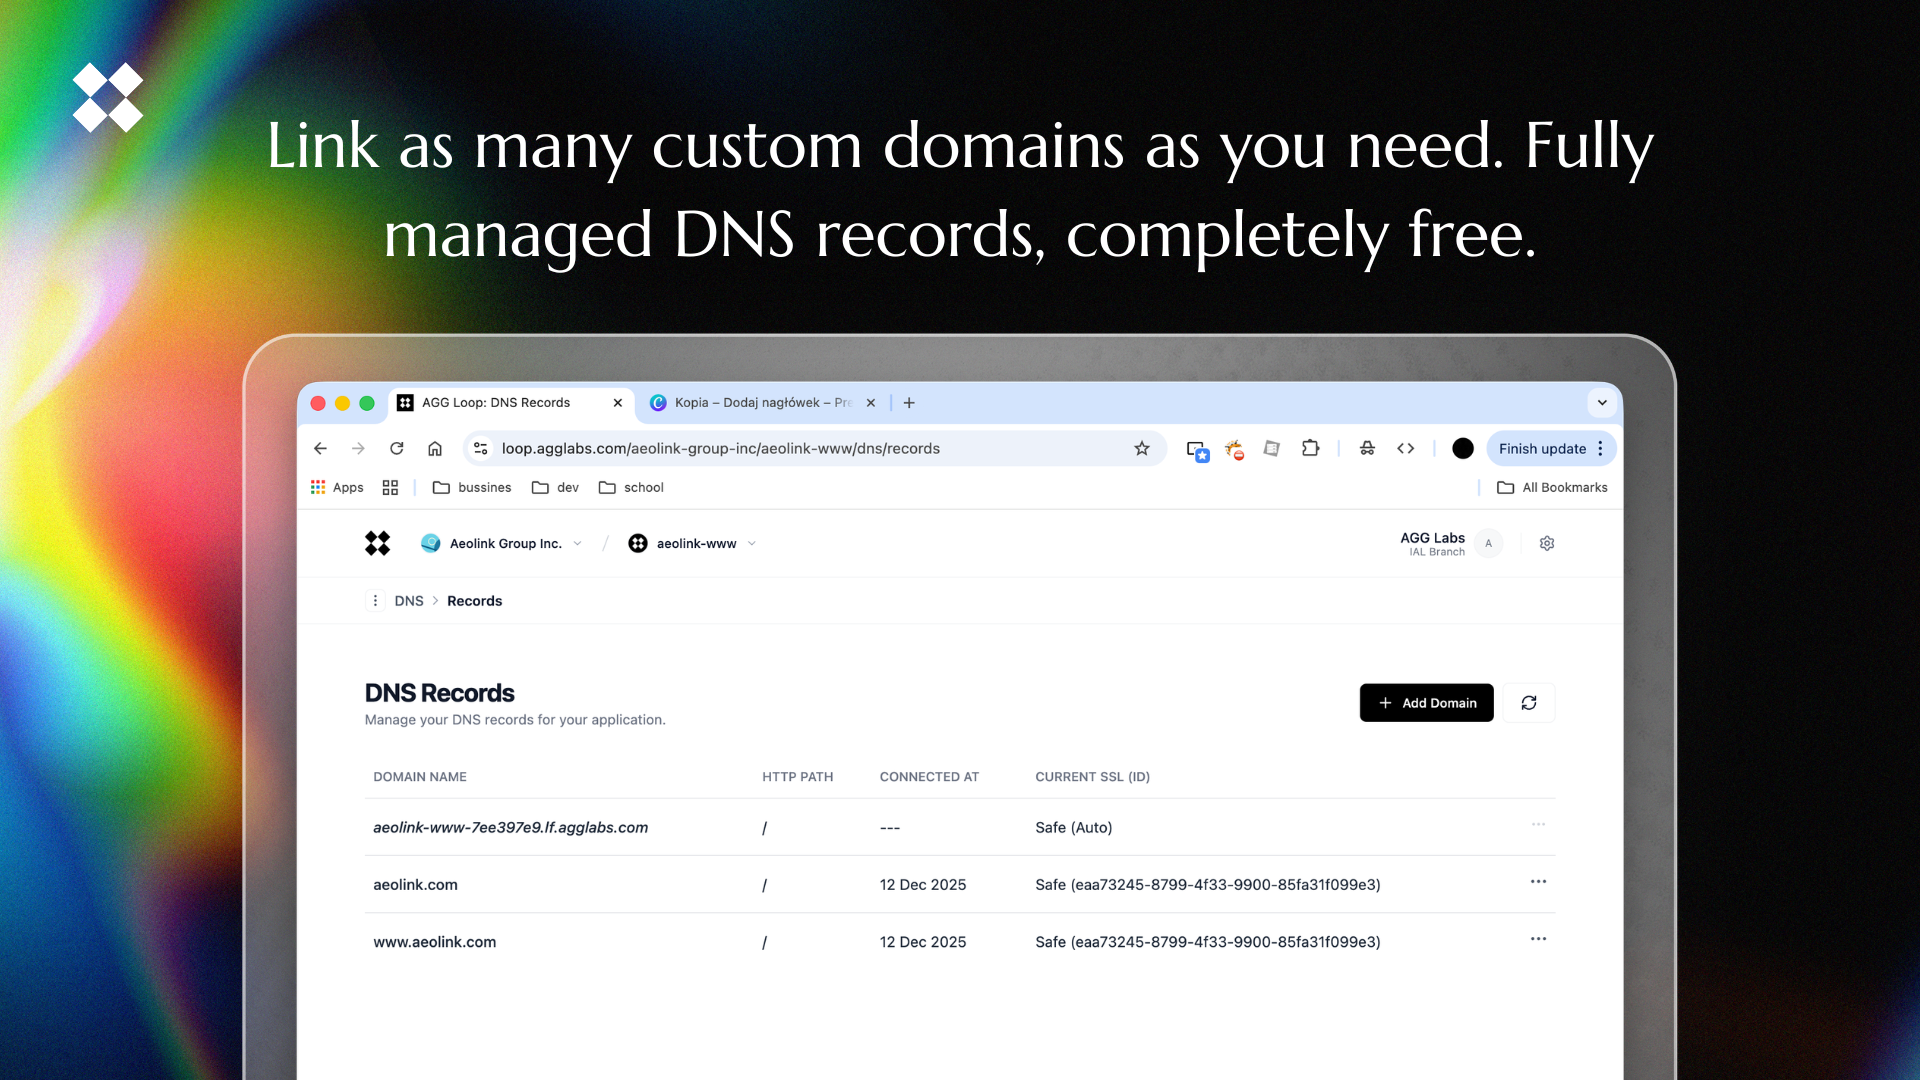This screenshot has height=1080, width=1920.
Task: Click the DNS breadcrumb link
Action: click(408, 601)
